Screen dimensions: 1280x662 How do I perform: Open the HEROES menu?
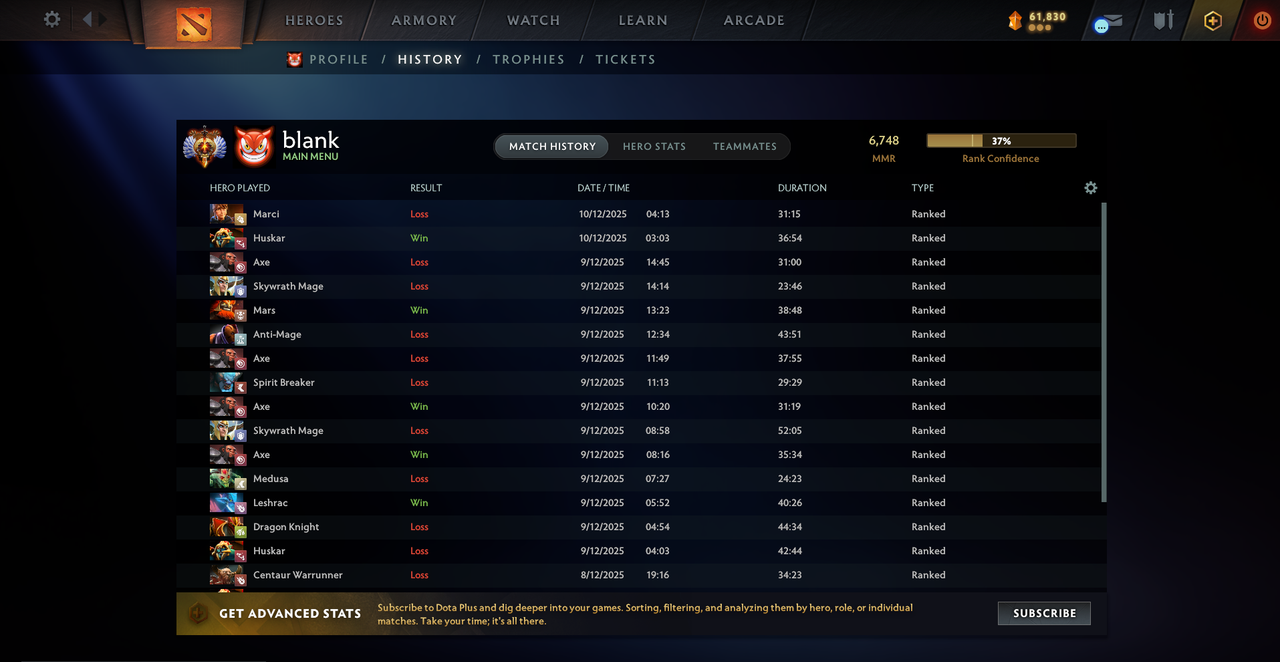(x=314, y=20)
